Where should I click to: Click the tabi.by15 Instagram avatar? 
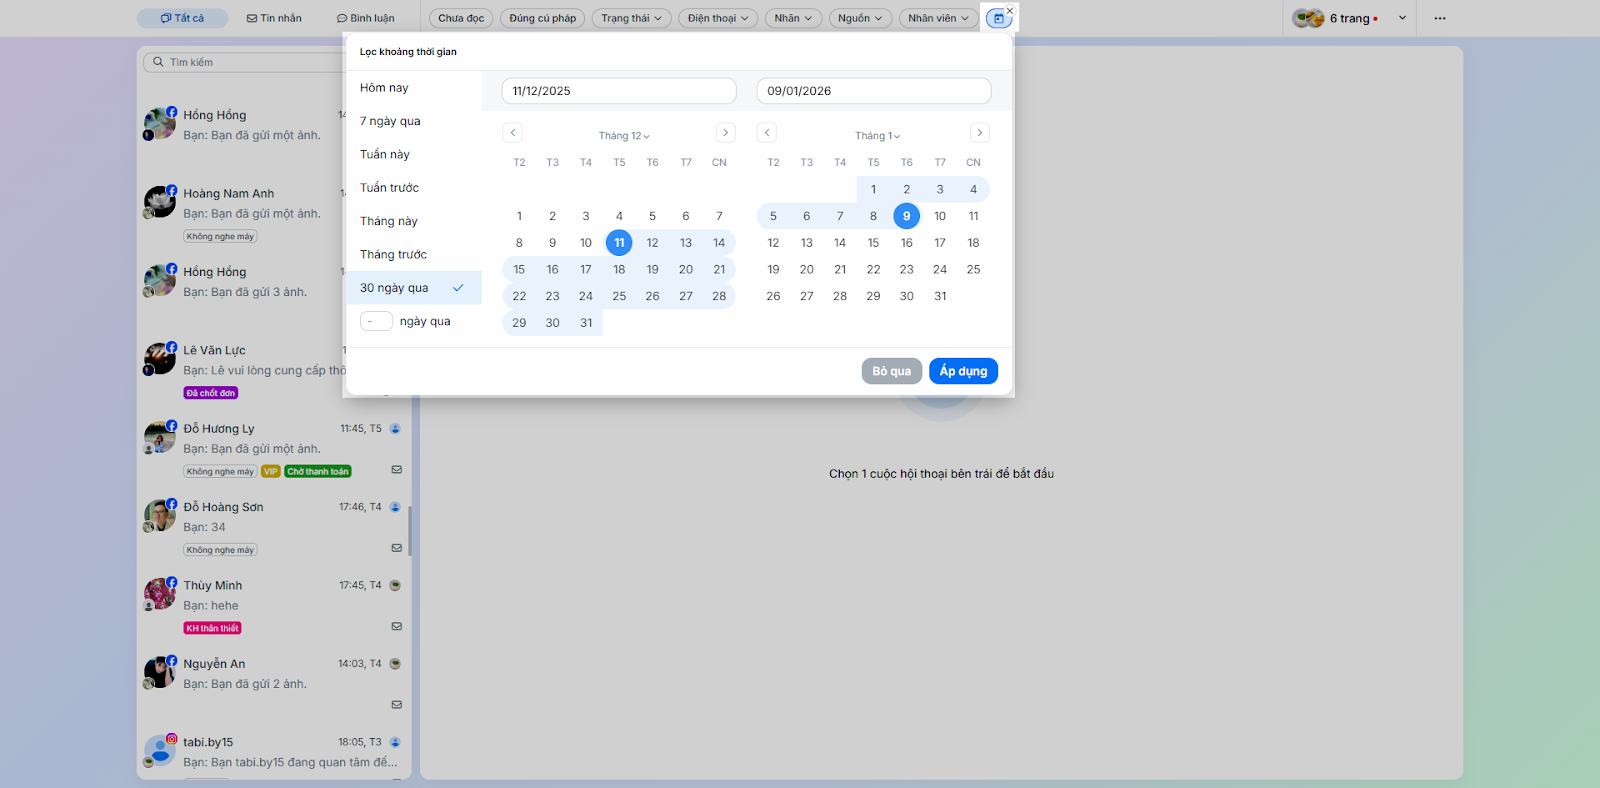point(160,751)
